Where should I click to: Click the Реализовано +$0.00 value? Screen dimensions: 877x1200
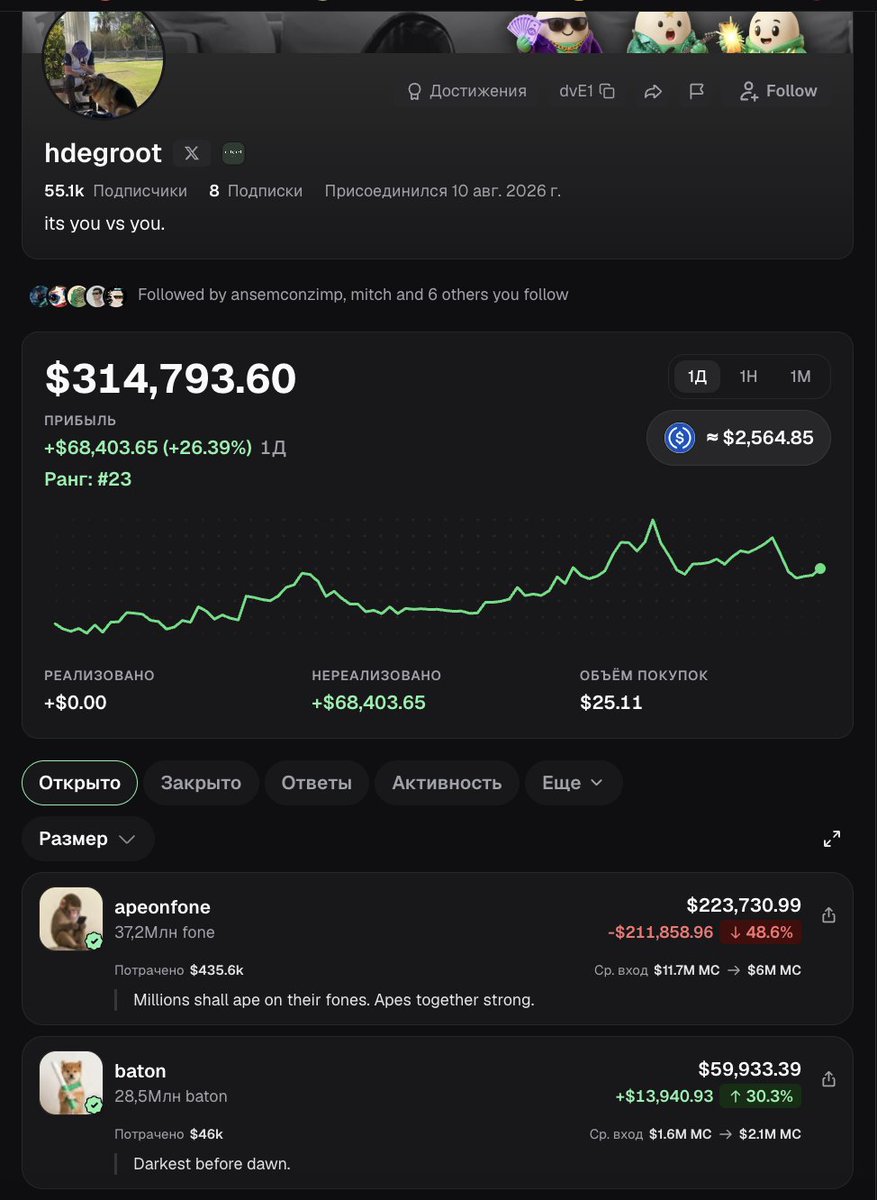click(75, 703)
